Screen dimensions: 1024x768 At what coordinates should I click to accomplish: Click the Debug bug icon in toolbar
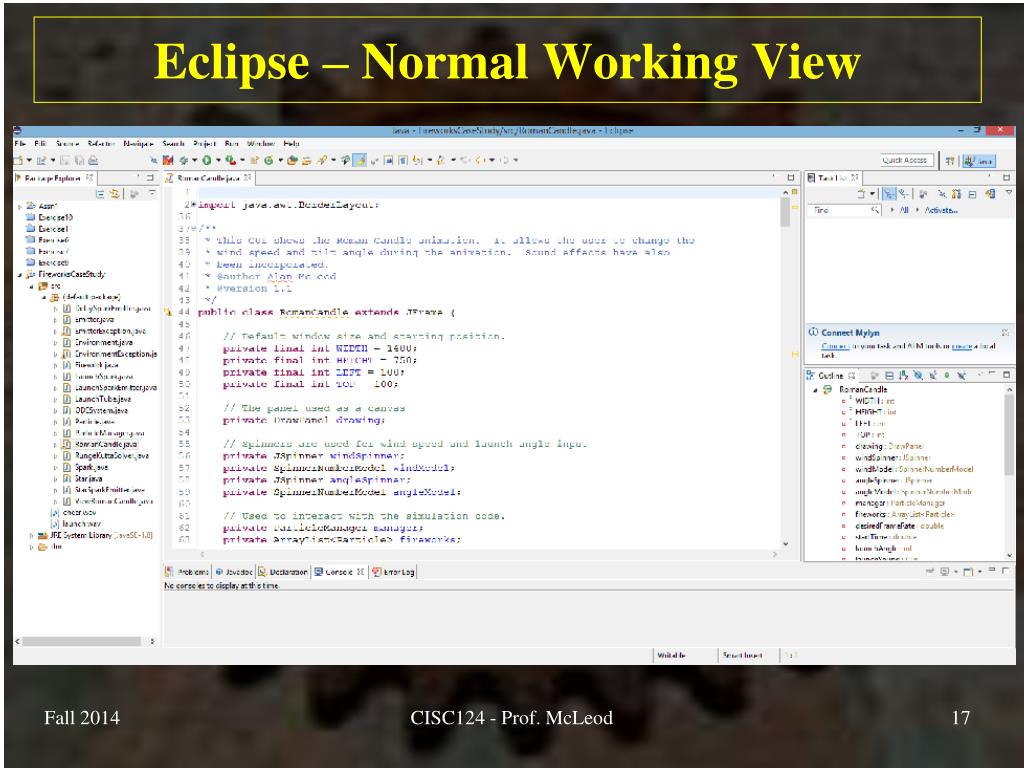point(184,160)
